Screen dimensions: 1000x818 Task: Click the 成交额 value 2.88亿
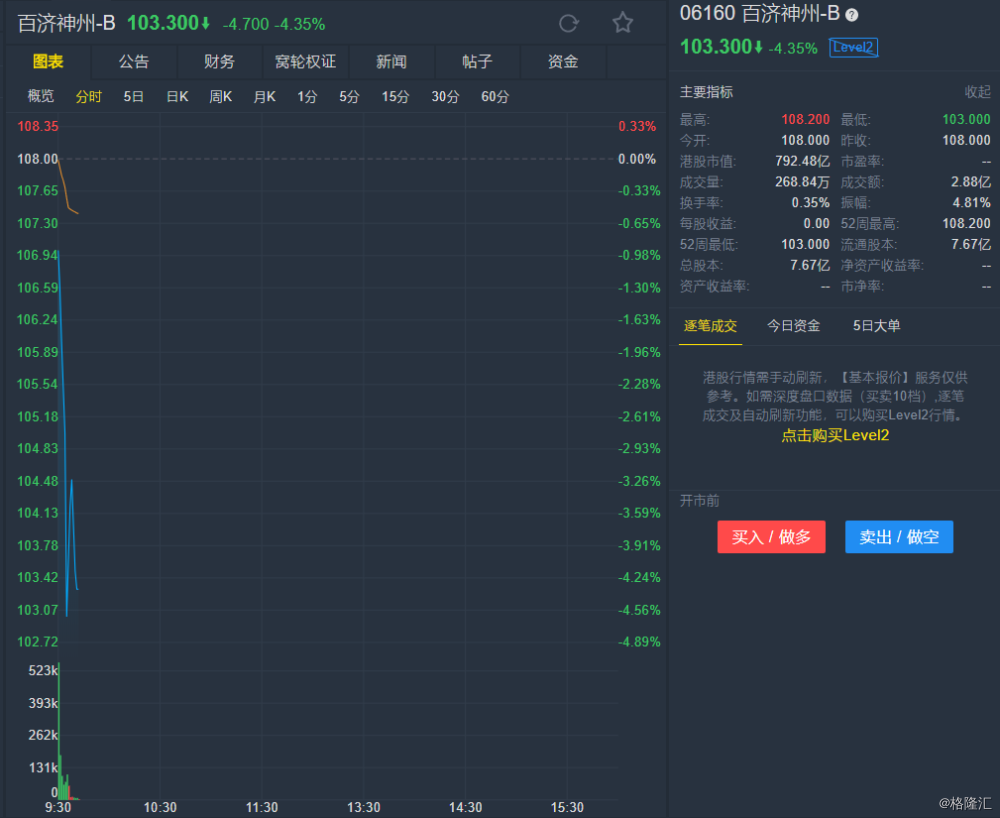[971, 182]
